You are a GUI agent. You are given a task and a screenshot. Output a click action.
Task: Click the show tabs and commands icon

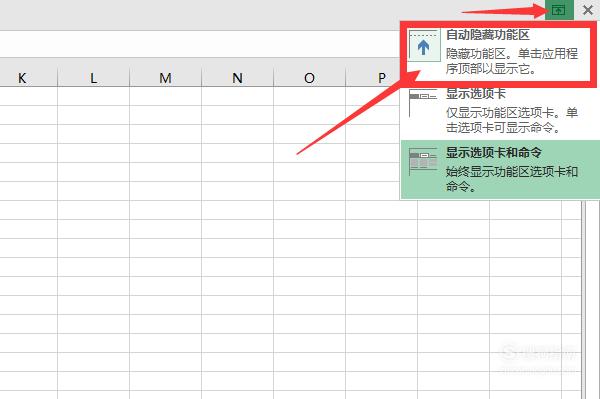[423, 161]
